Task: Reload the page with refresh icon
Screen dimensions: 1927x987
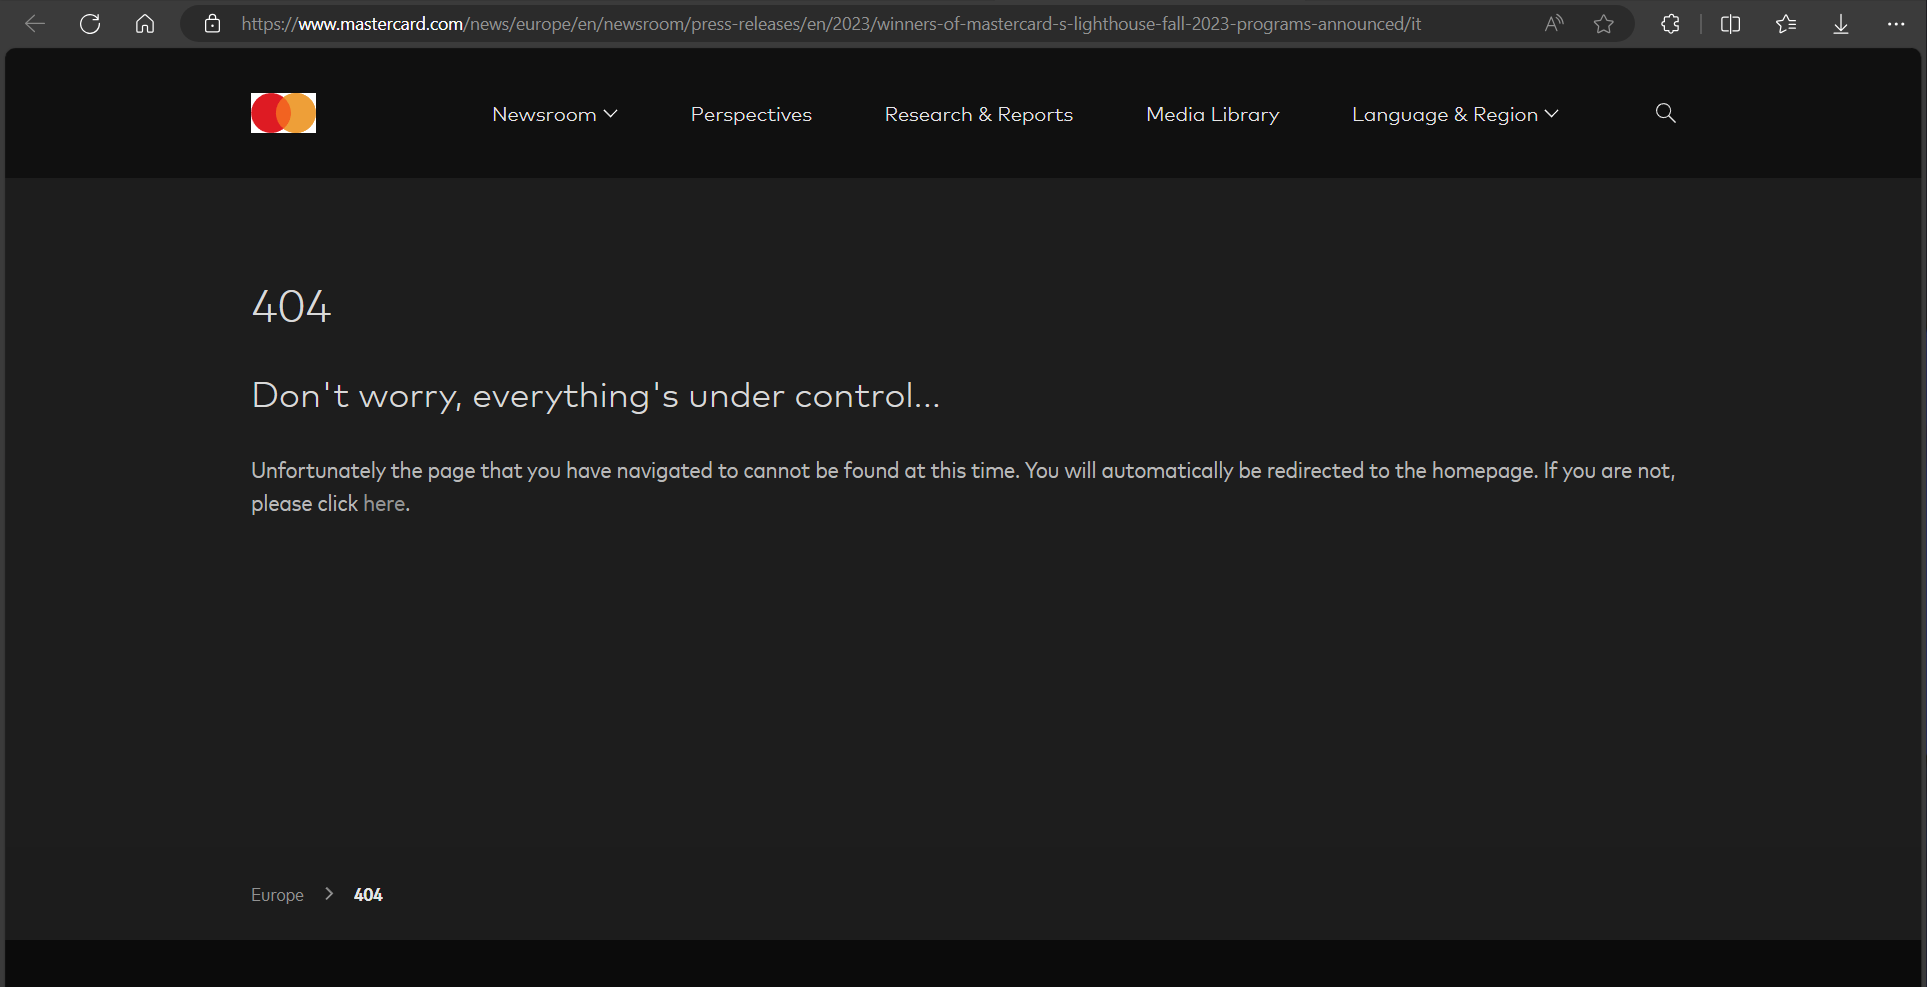Action: (x=90, y=24)
